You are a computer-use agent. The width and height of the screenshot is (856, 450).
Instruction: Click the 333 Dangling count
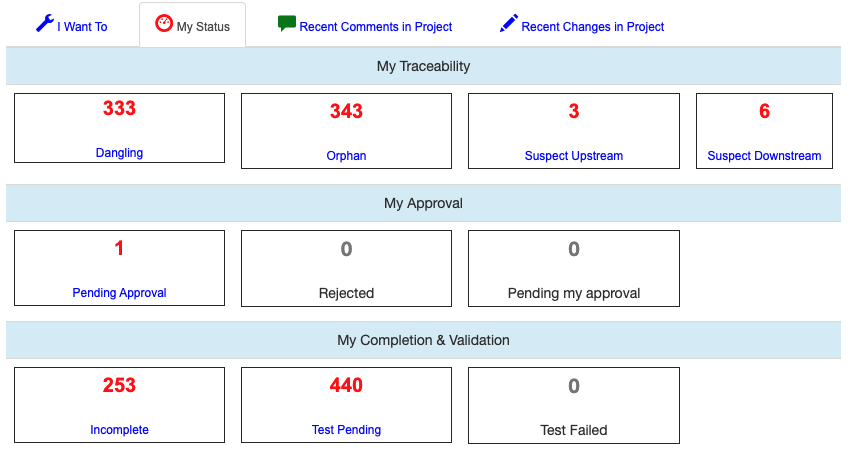(119, 109)
